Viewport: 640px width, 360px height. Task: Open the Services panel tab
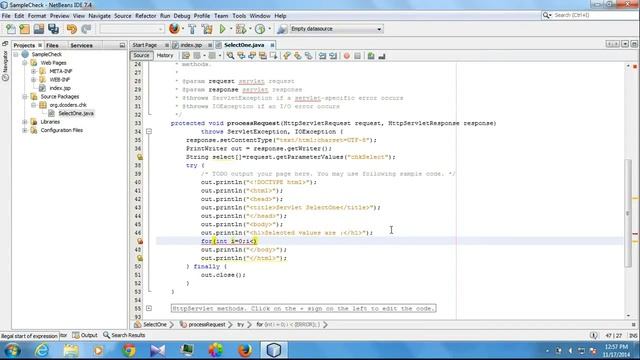coord(81,45)
